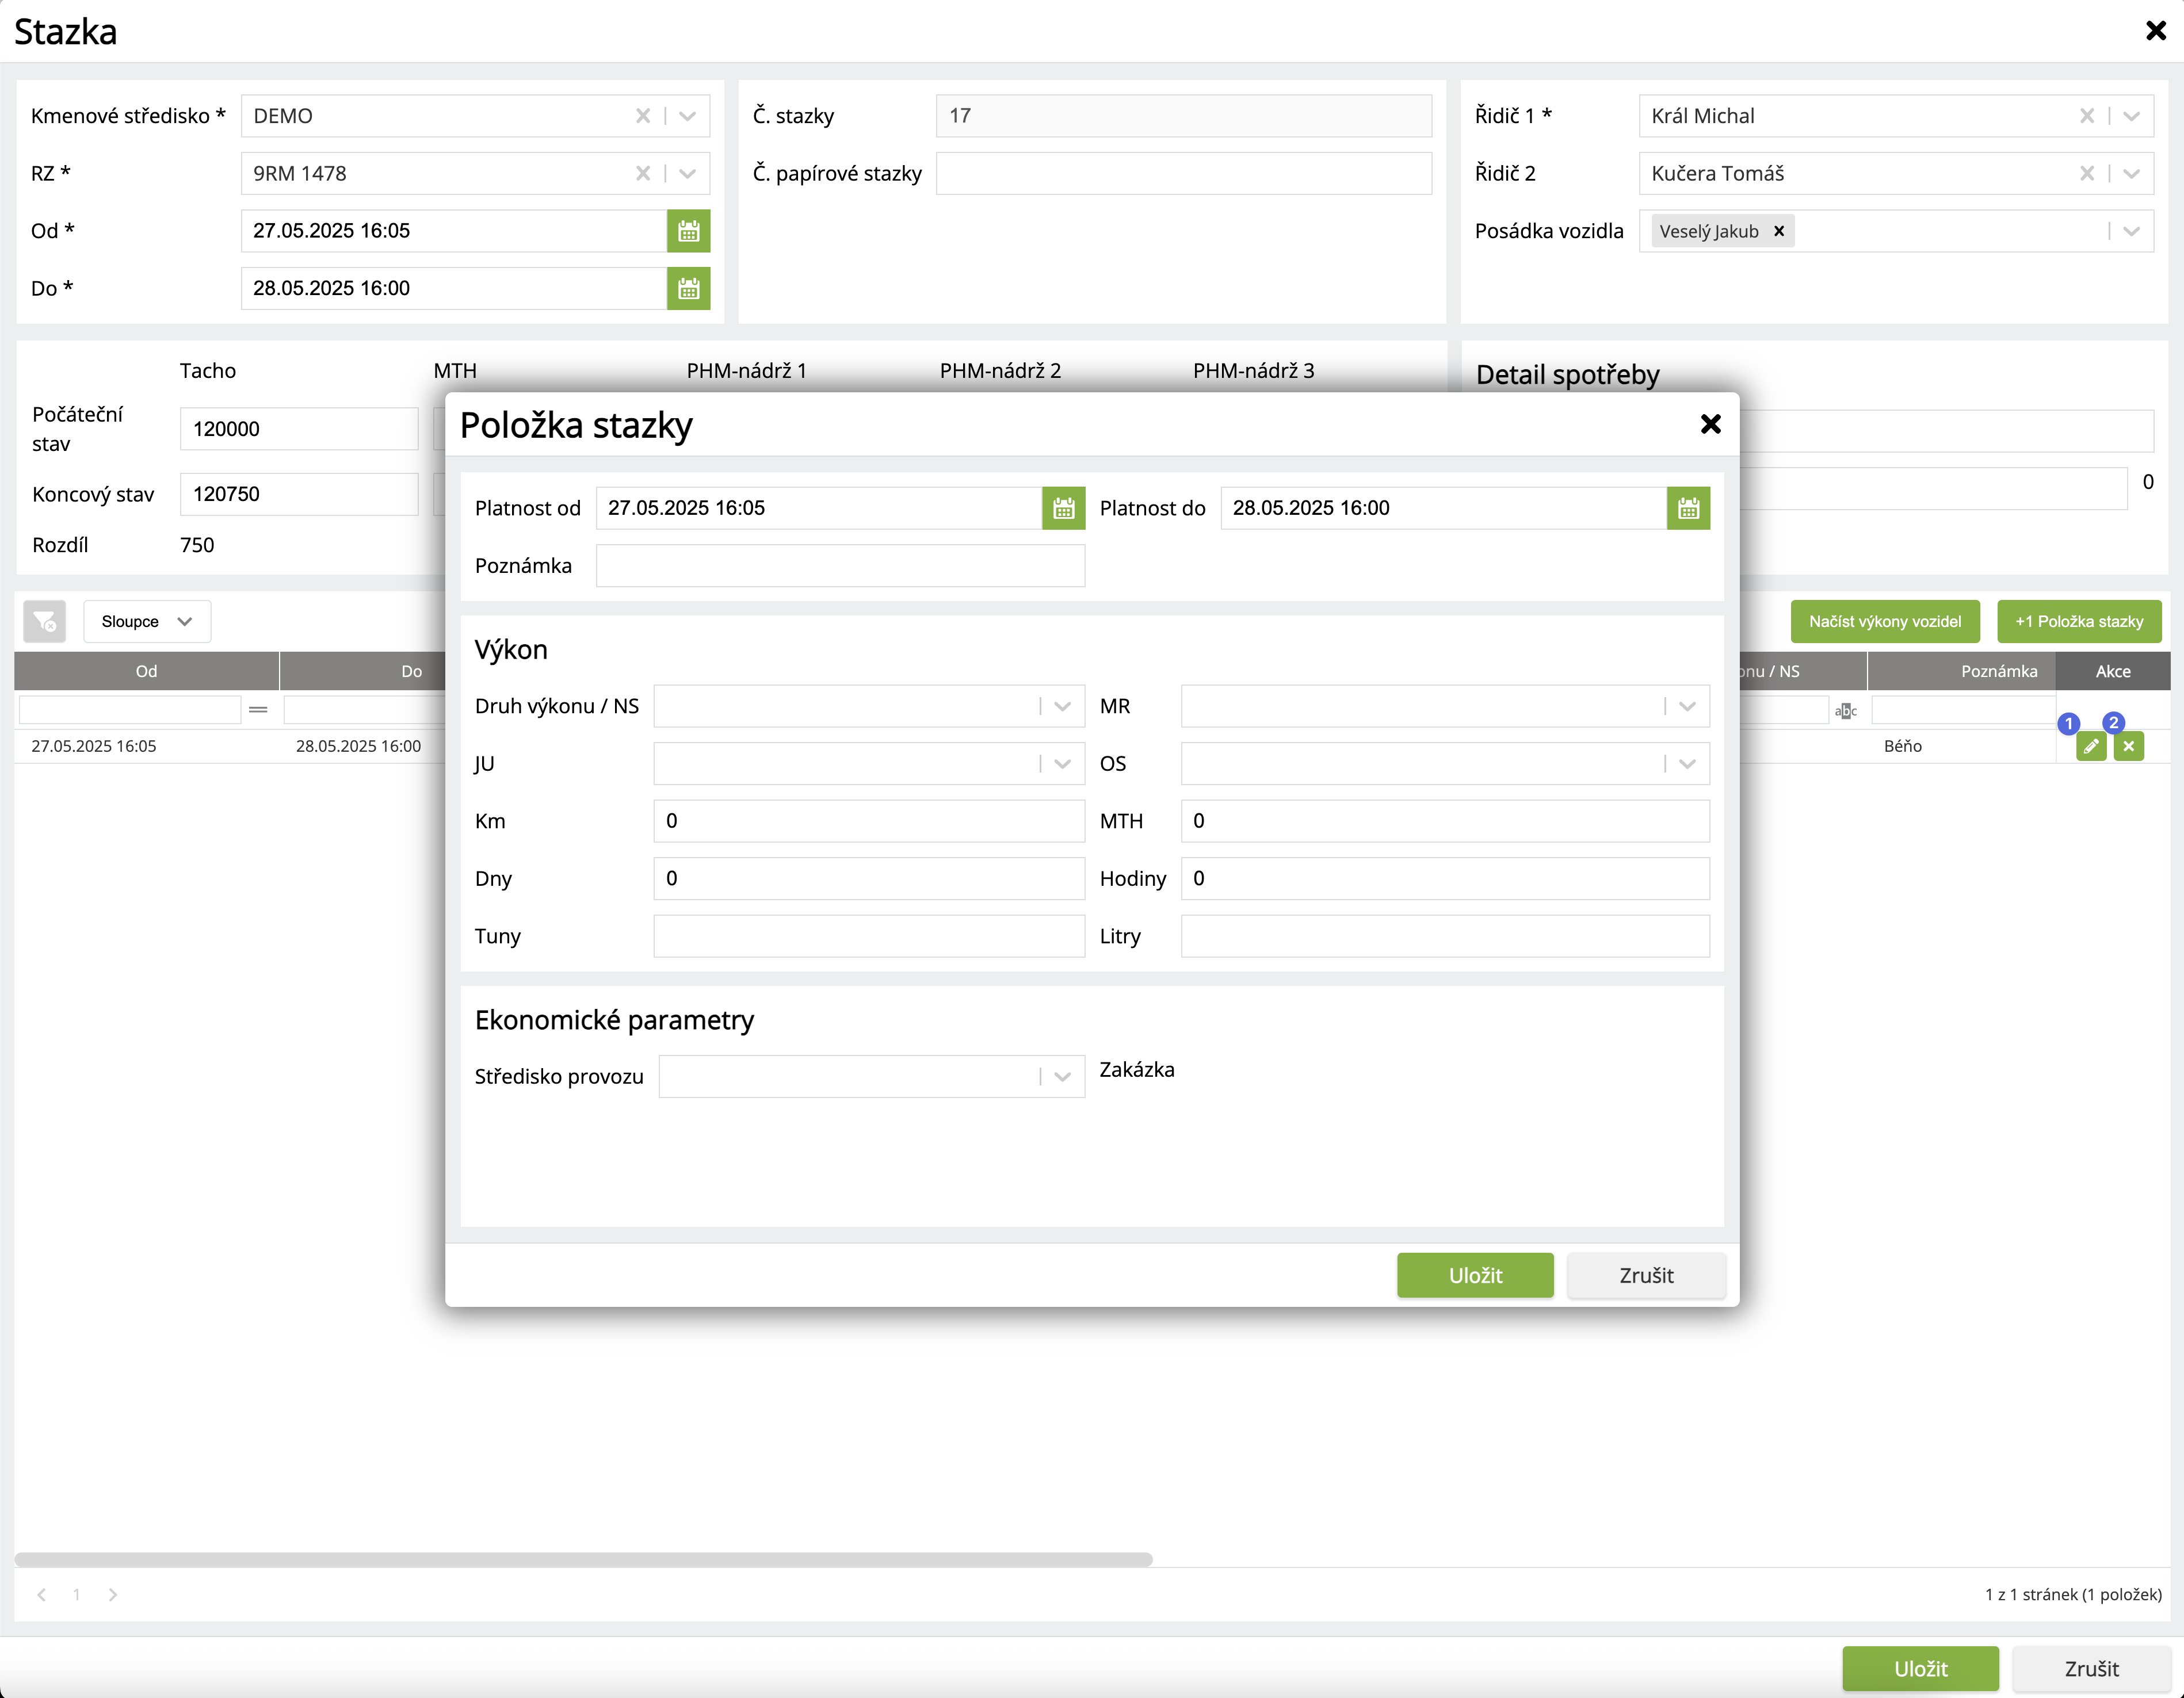Expand the JU dropdown
Viewport: 2184px width, 1698px height.
1062,764
